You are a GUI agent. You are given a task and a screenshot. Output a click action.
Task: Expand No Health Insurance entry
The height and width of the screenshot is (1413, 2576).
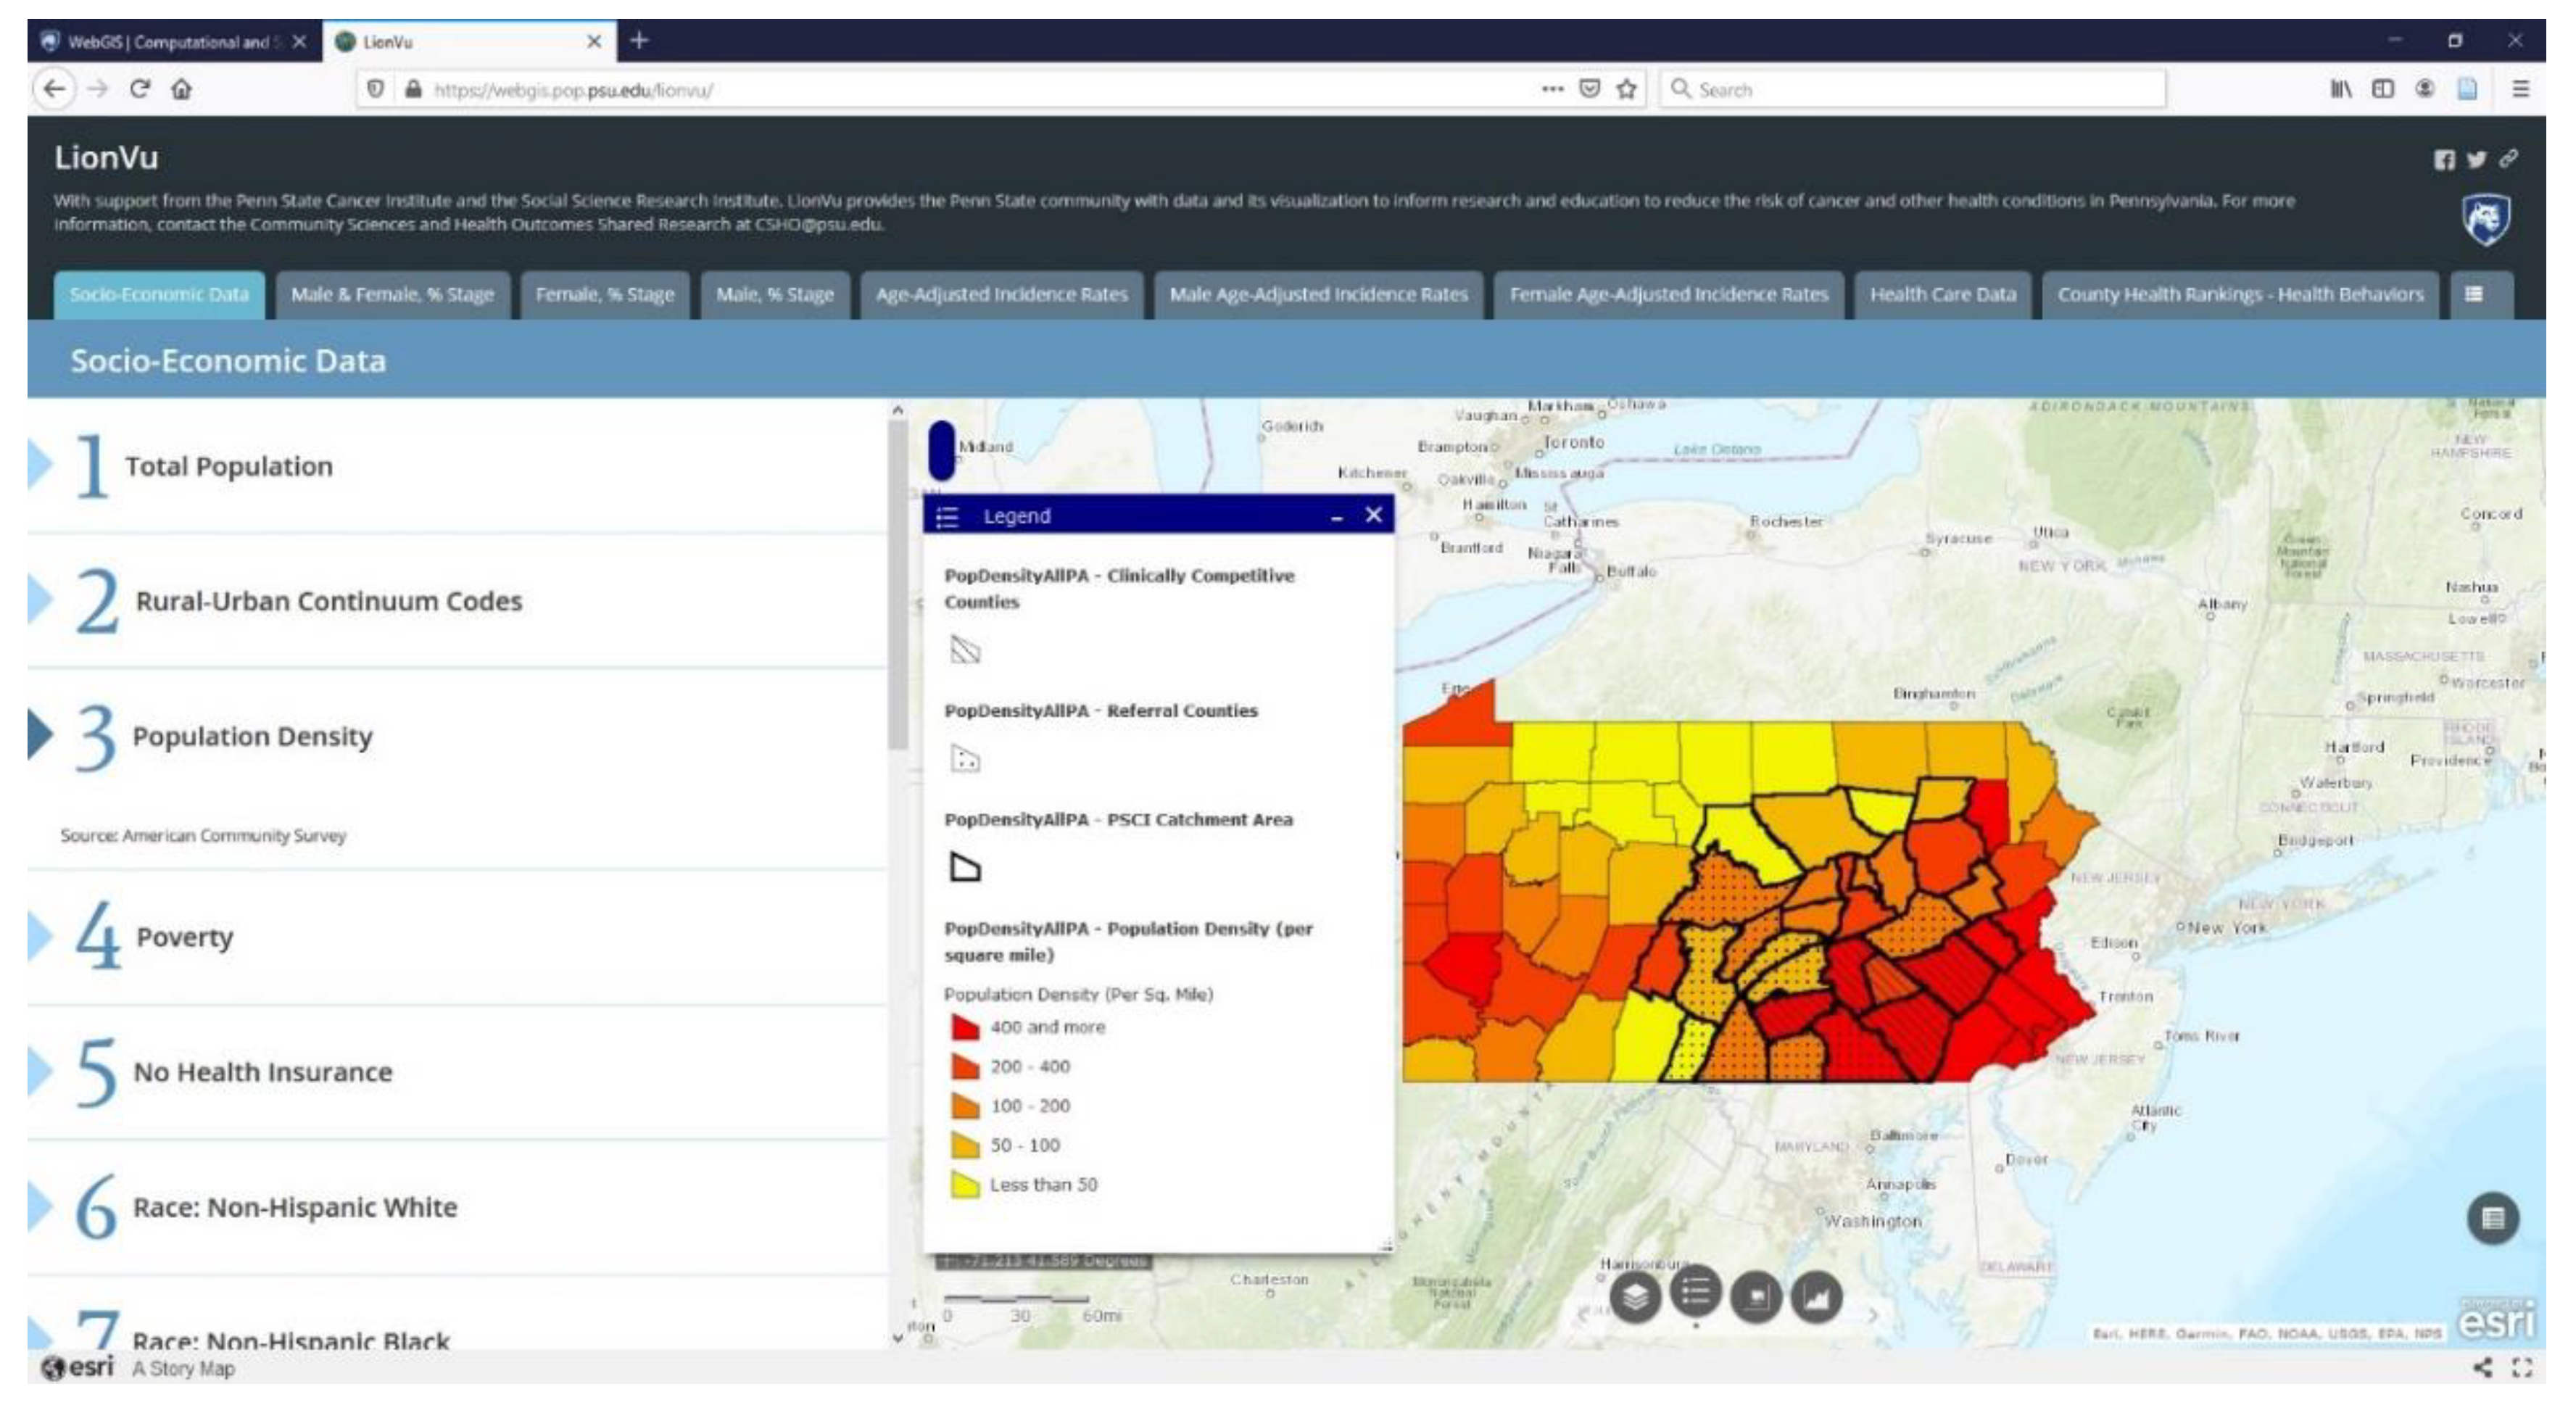[x=262, y=1072]
